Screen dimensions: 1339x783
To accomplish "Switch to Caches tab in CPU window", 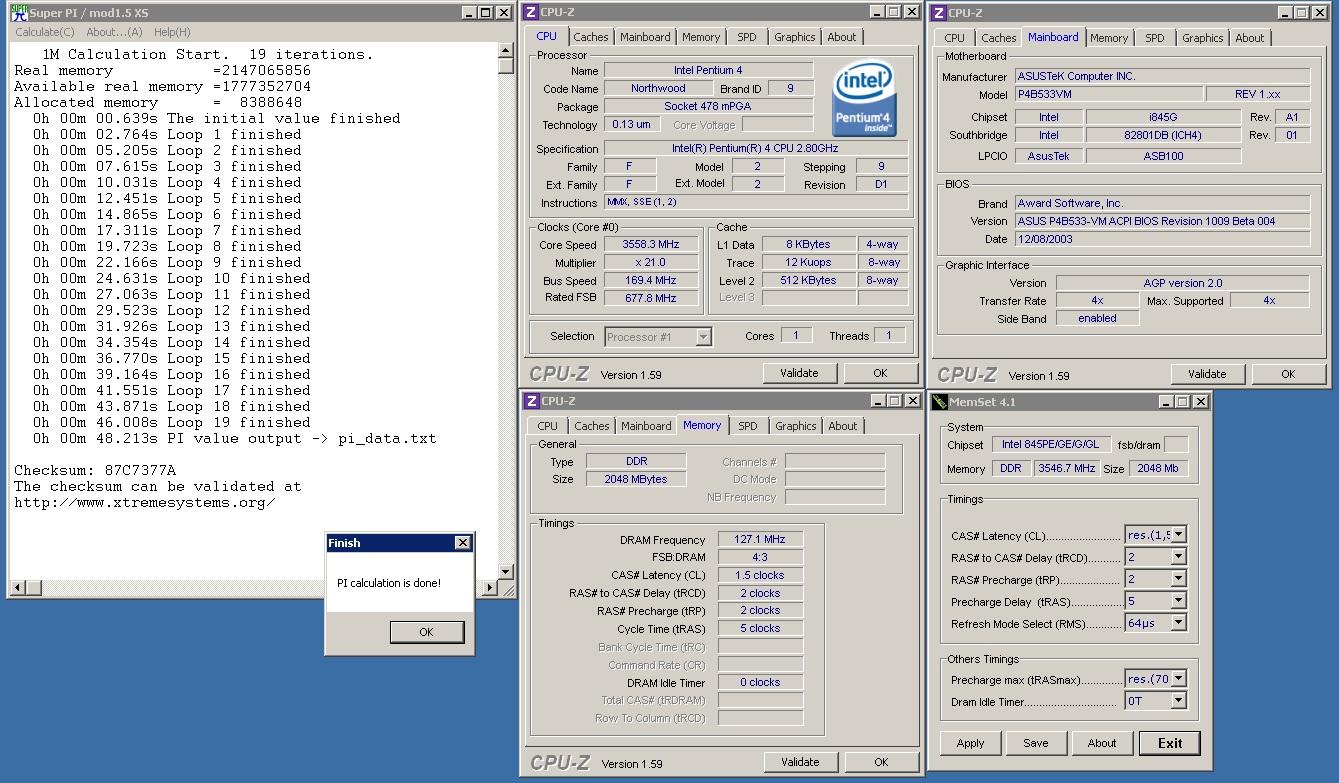I will (590, 37).
